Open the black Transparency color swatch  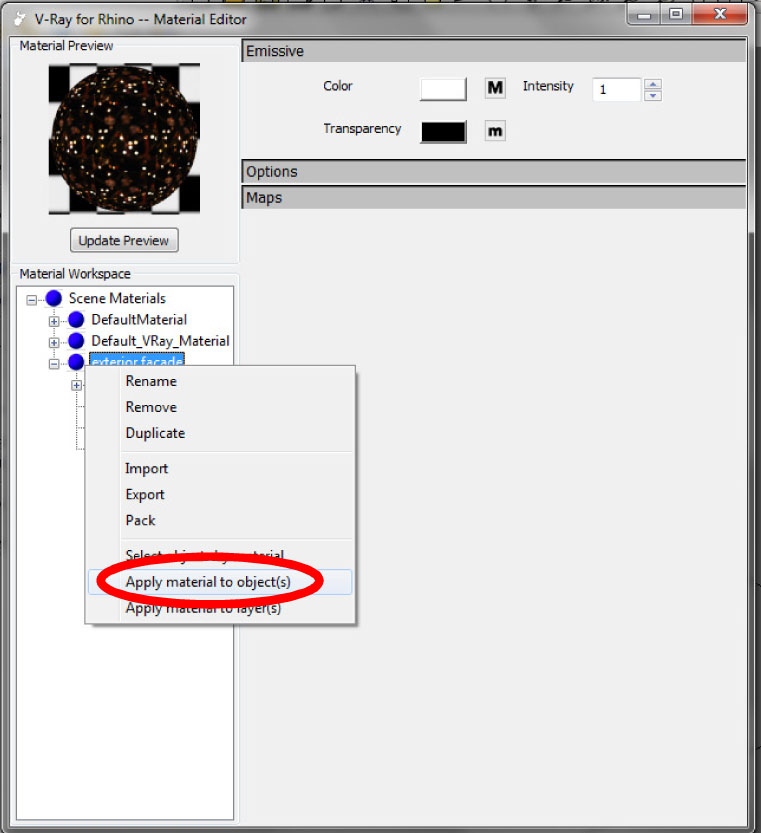click(443, 132)
